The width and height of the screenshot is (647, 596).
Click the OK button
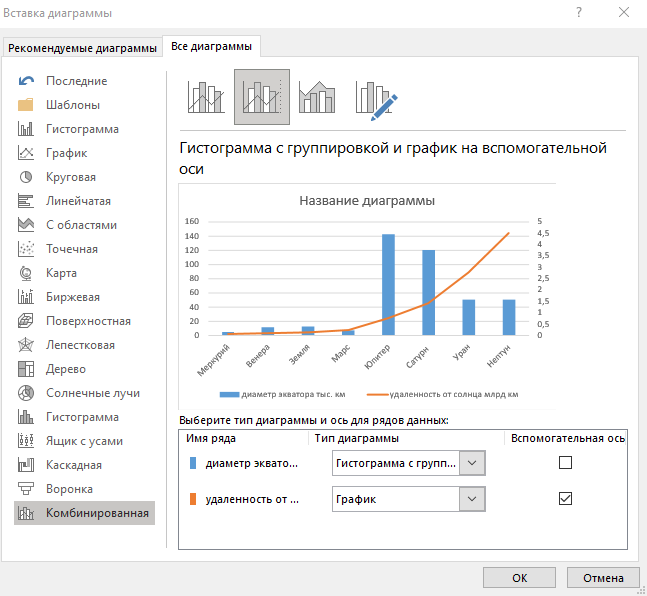tap(519, 577)
